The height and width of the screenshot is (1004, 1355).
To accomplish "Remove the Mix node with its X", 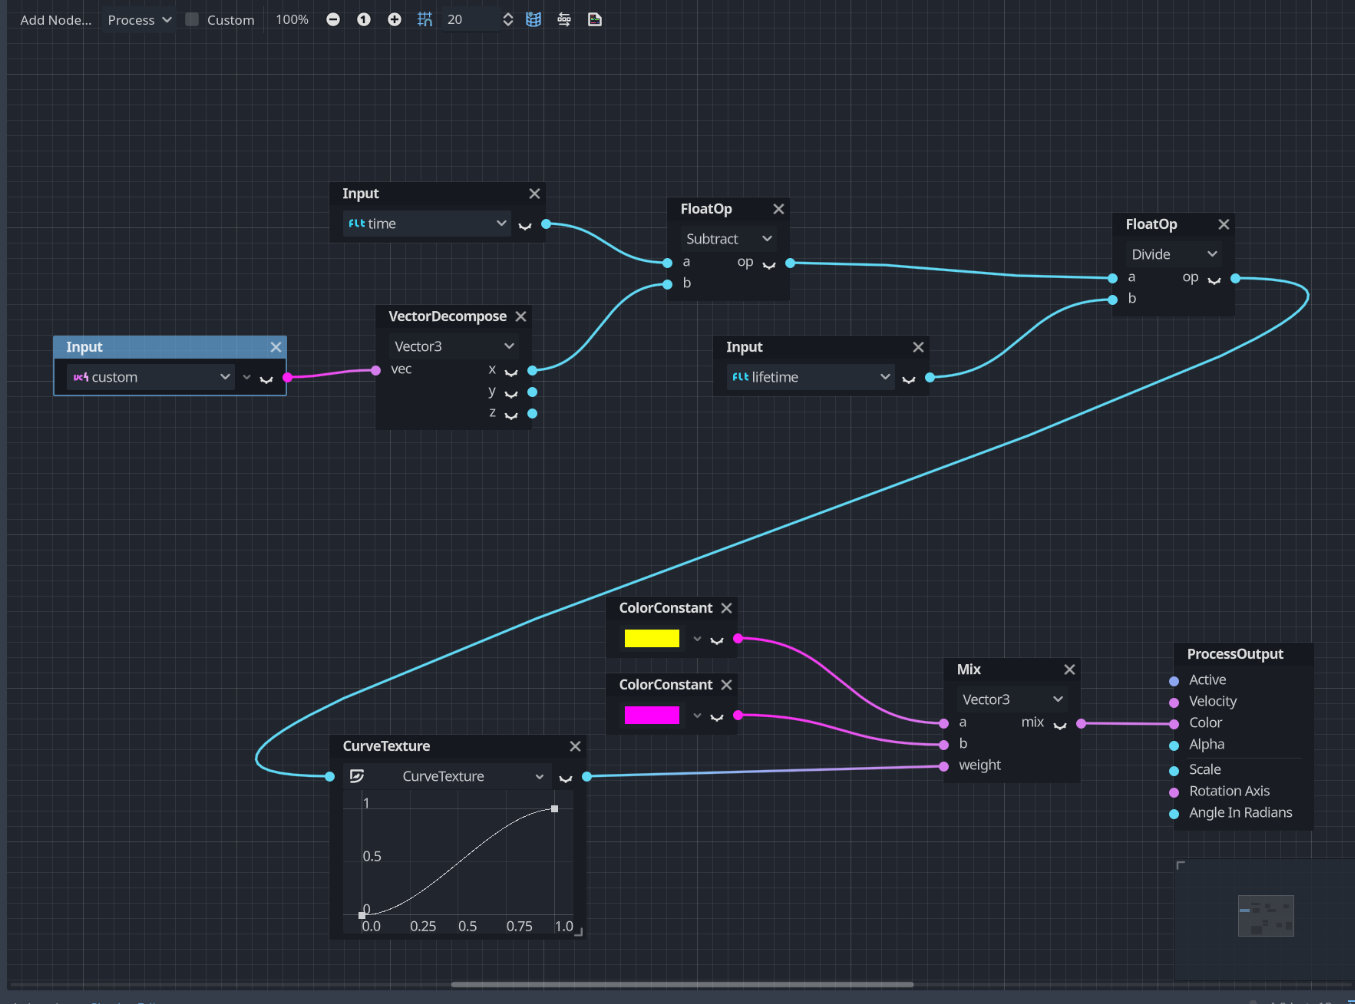I will 1069,668.
